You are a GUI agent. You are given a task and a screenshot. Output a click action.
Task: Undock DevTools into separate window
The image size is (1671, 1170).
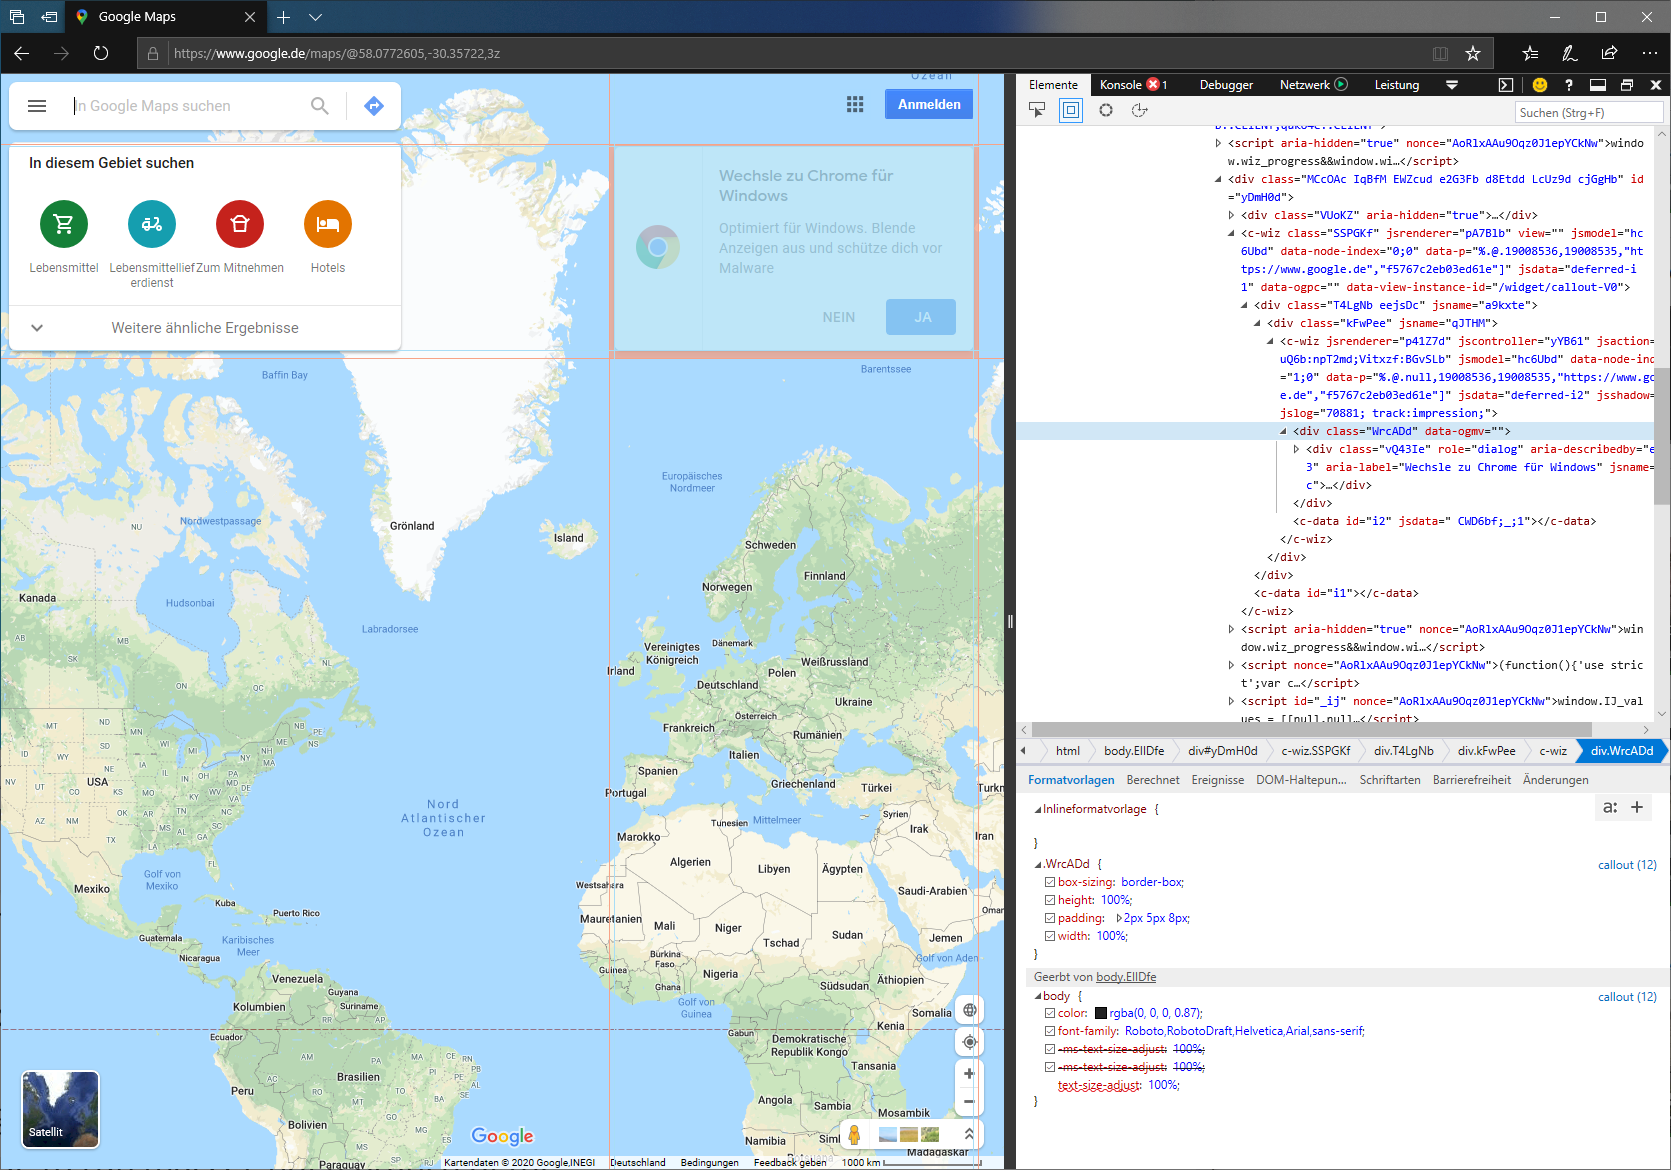[1627, 85]
